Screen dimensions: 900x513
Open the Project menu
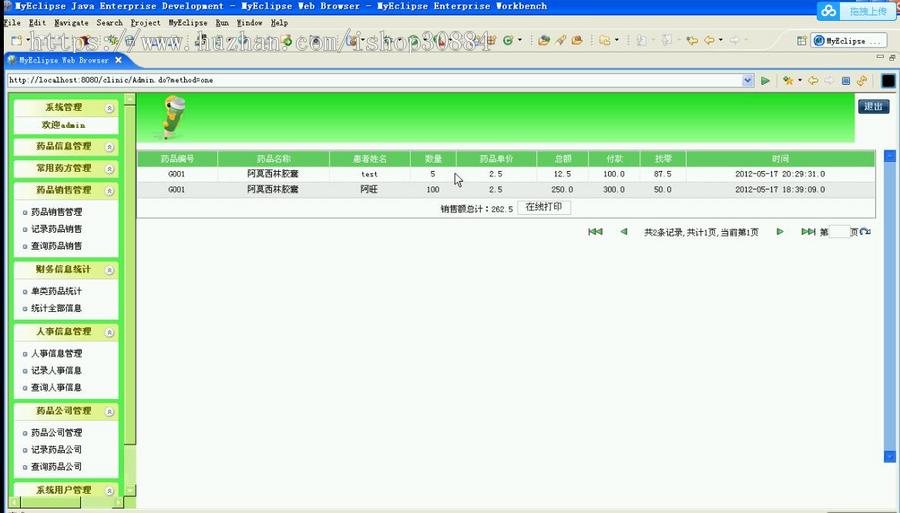[x=145, y=23]
